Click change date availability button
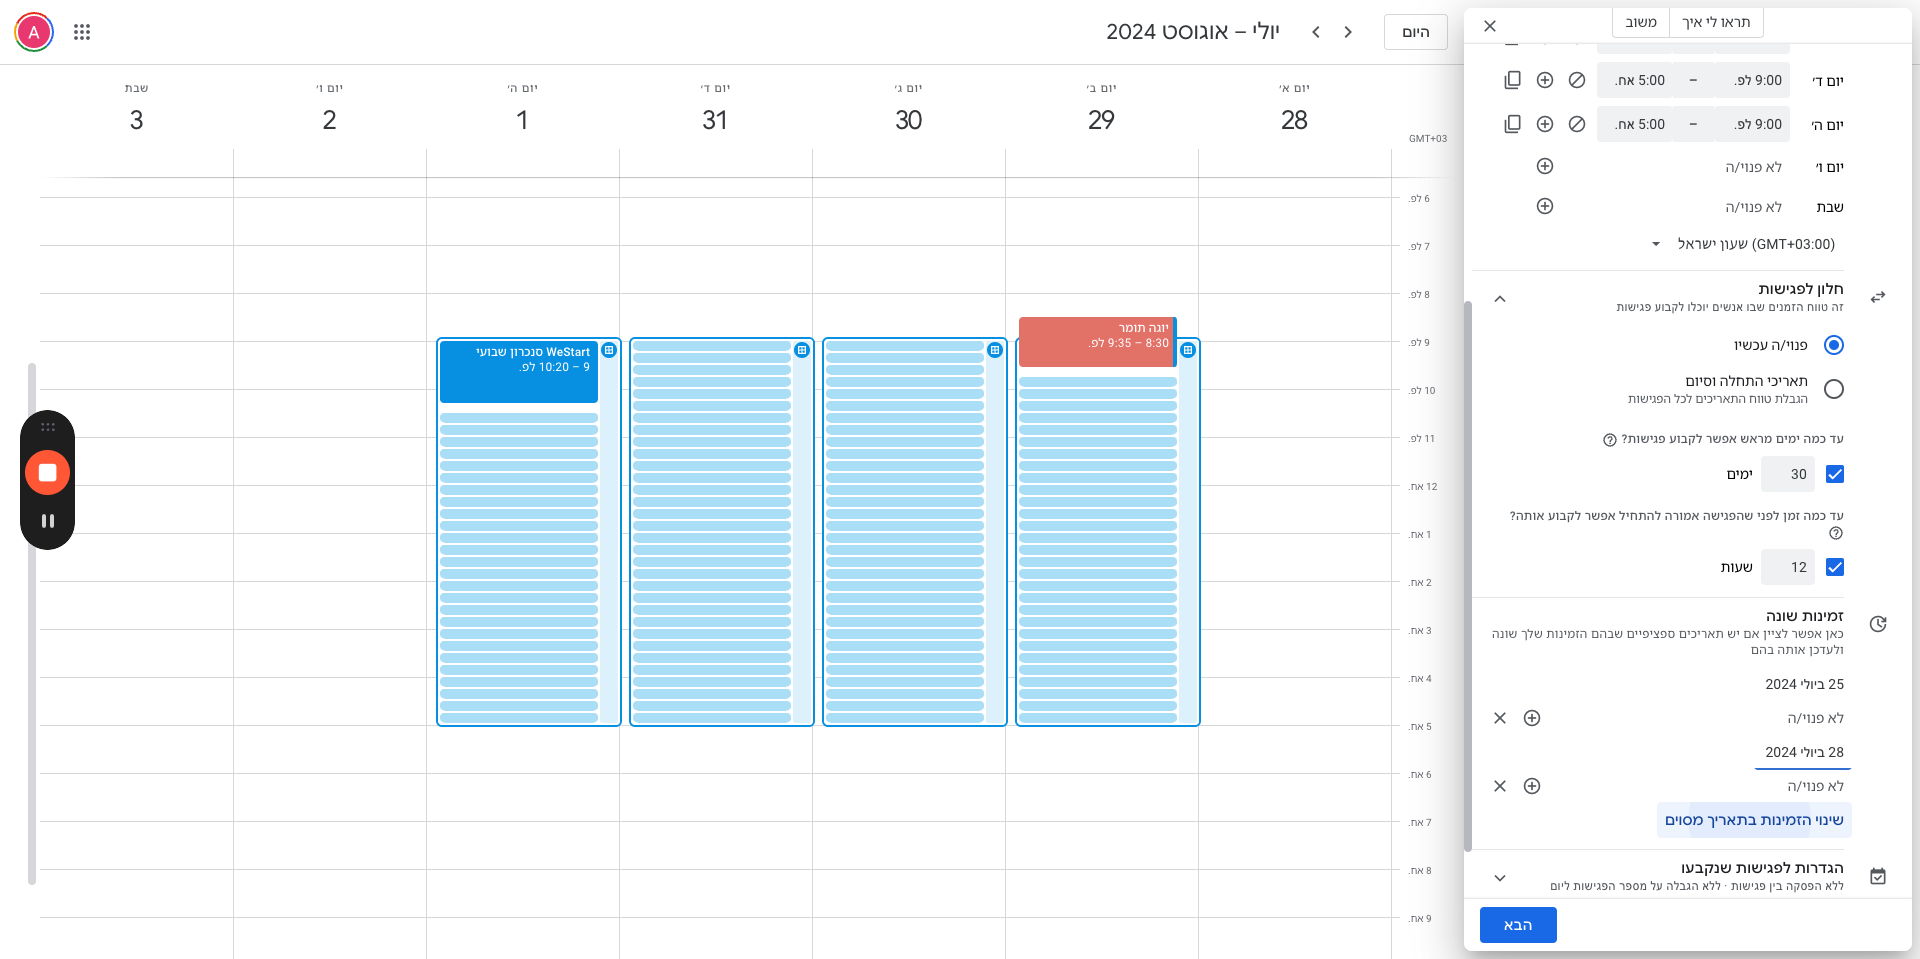The image size is (1920, 959). (x=1754, y=820)
